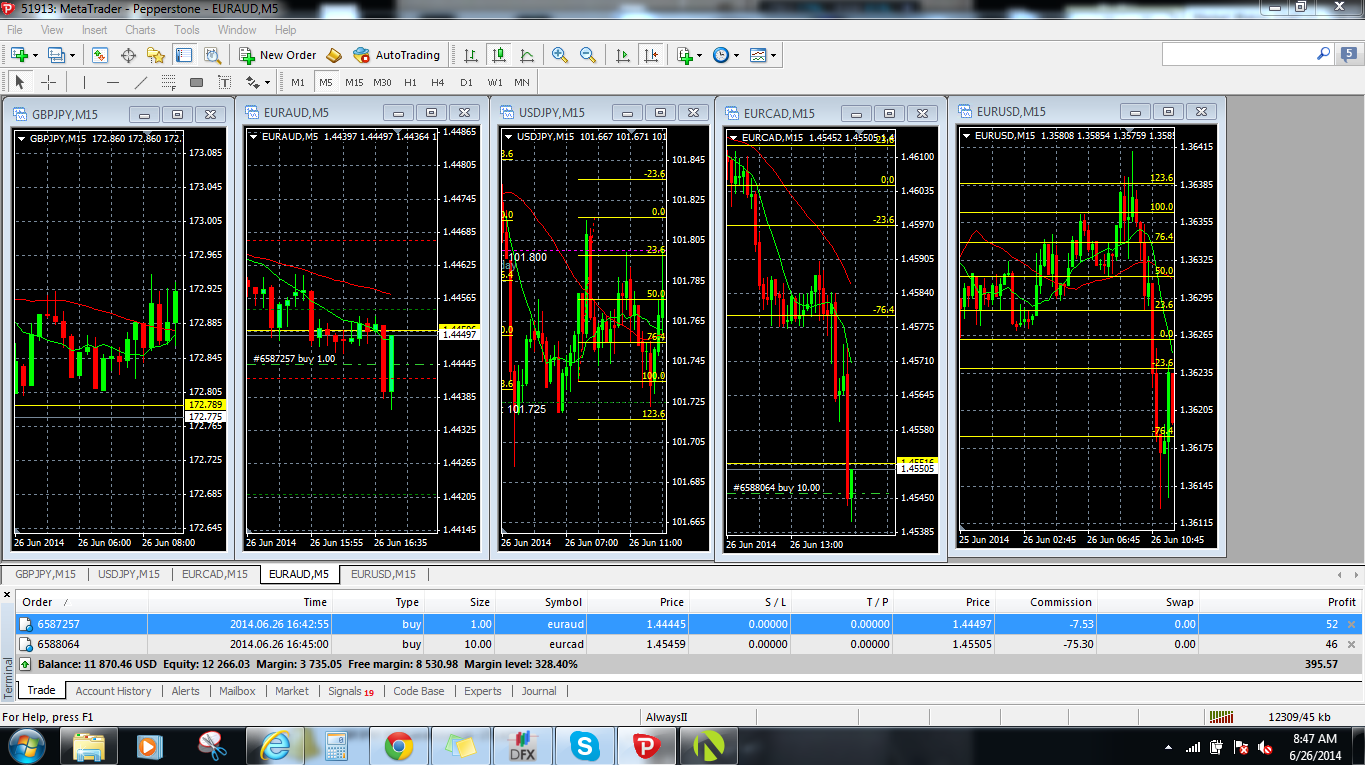
Task: Sort orders by the Profit column
Action: tap(1280, 602)
